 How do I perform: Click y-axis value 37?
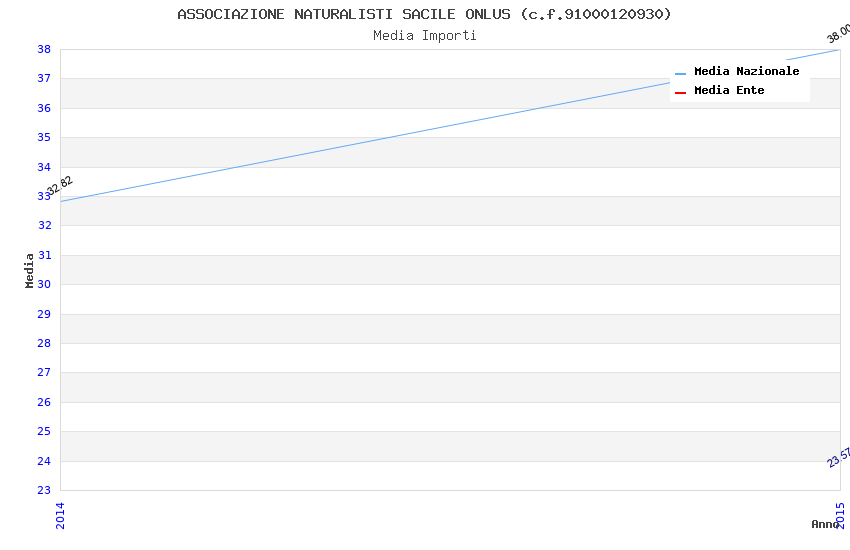(44, 79)
